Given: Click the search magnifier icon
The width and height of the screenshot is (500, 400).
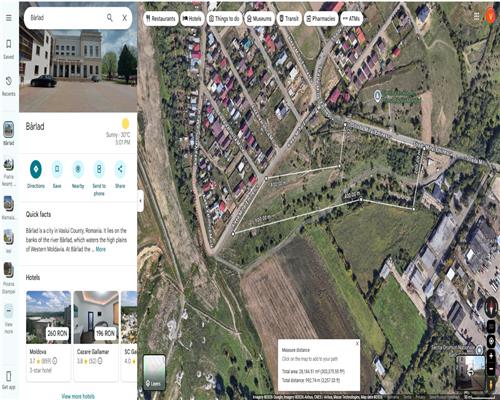Looking at the screenshot, I should tap(110, 18).
